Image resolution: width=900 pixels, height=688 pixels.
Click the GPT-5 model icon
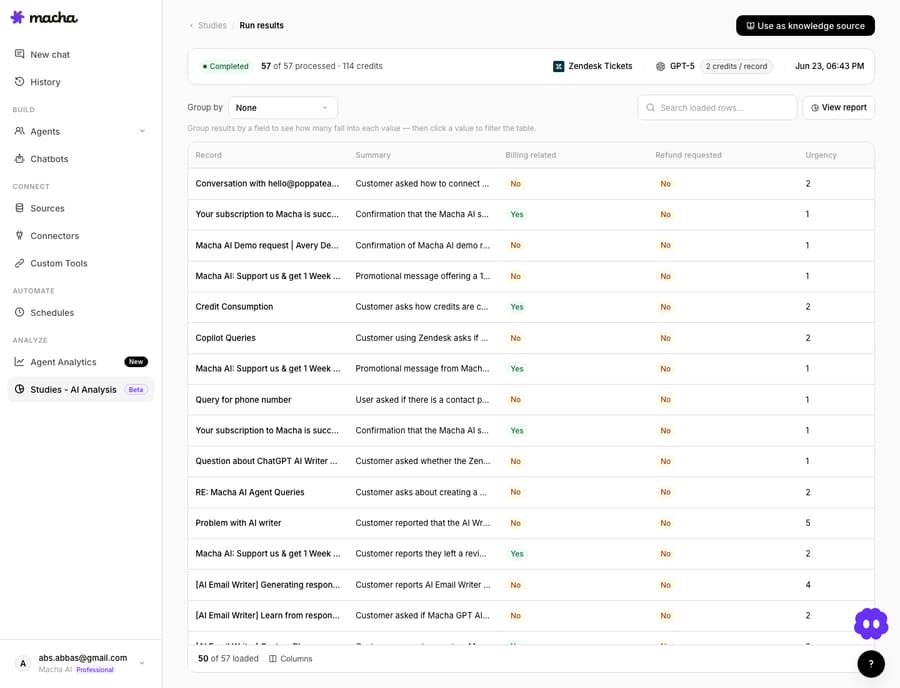(660, 67)
